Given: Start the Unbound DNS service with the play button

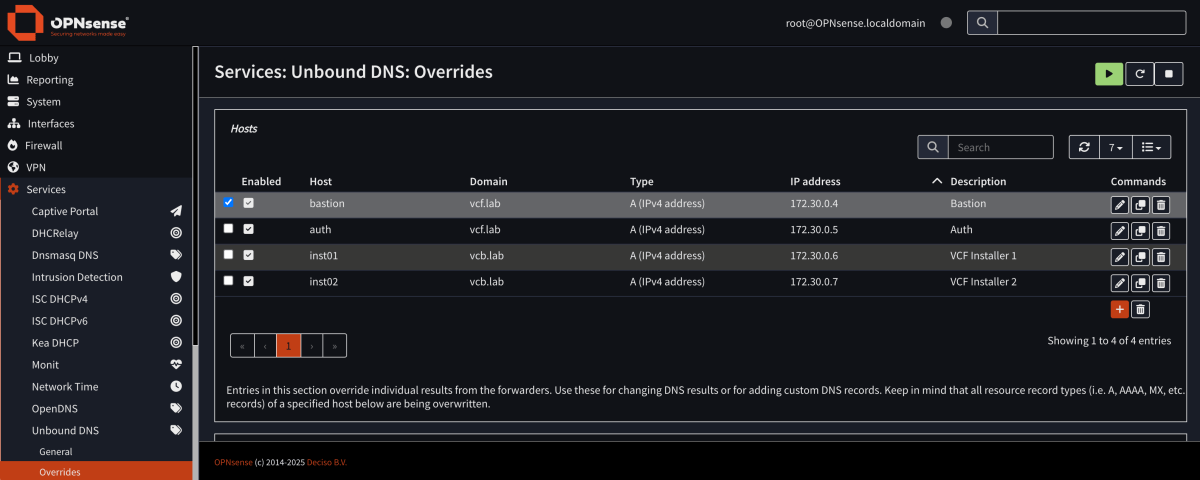Looking at the screenshot, I should [1109, 74].
